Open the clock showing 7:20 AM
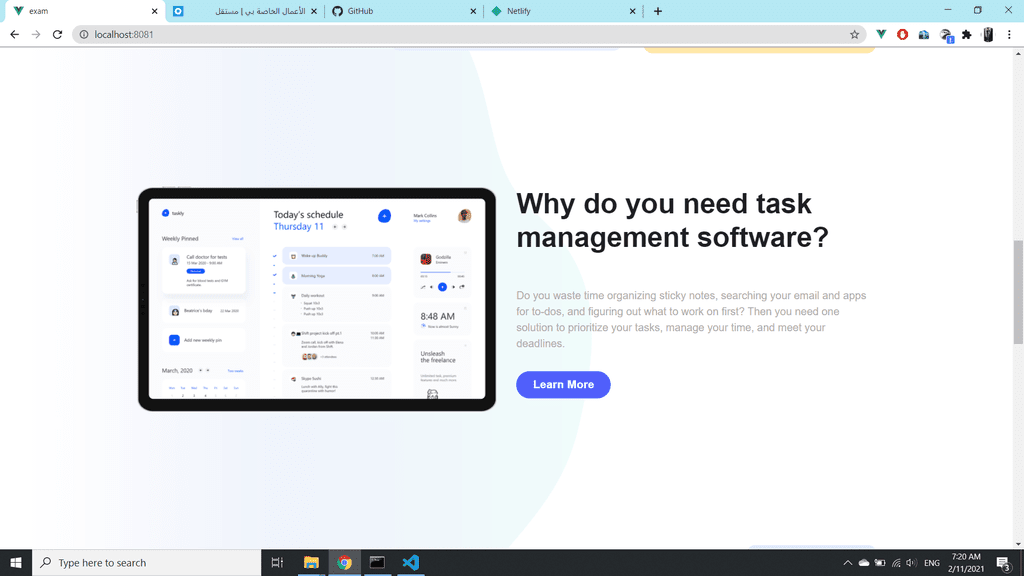The height and width of the screenshot is (576, 1024). tap(966, 562)
